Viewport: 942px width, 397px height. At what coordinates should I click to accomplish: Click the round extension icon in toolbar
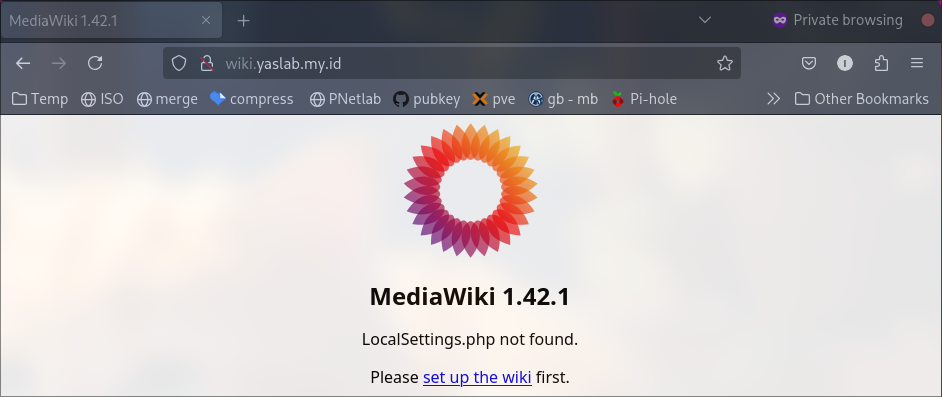845,63
